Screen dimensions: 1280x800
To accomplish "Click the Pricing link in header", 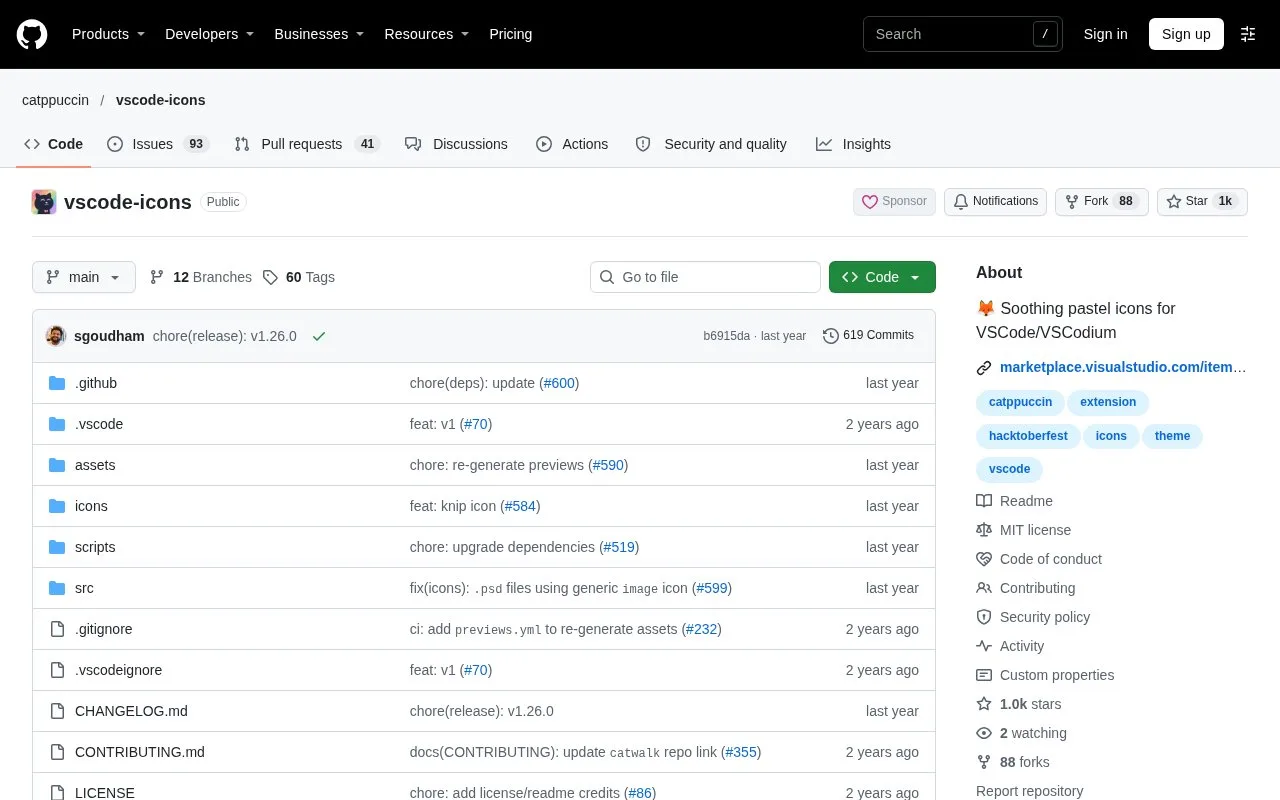I will pos(510,34).
